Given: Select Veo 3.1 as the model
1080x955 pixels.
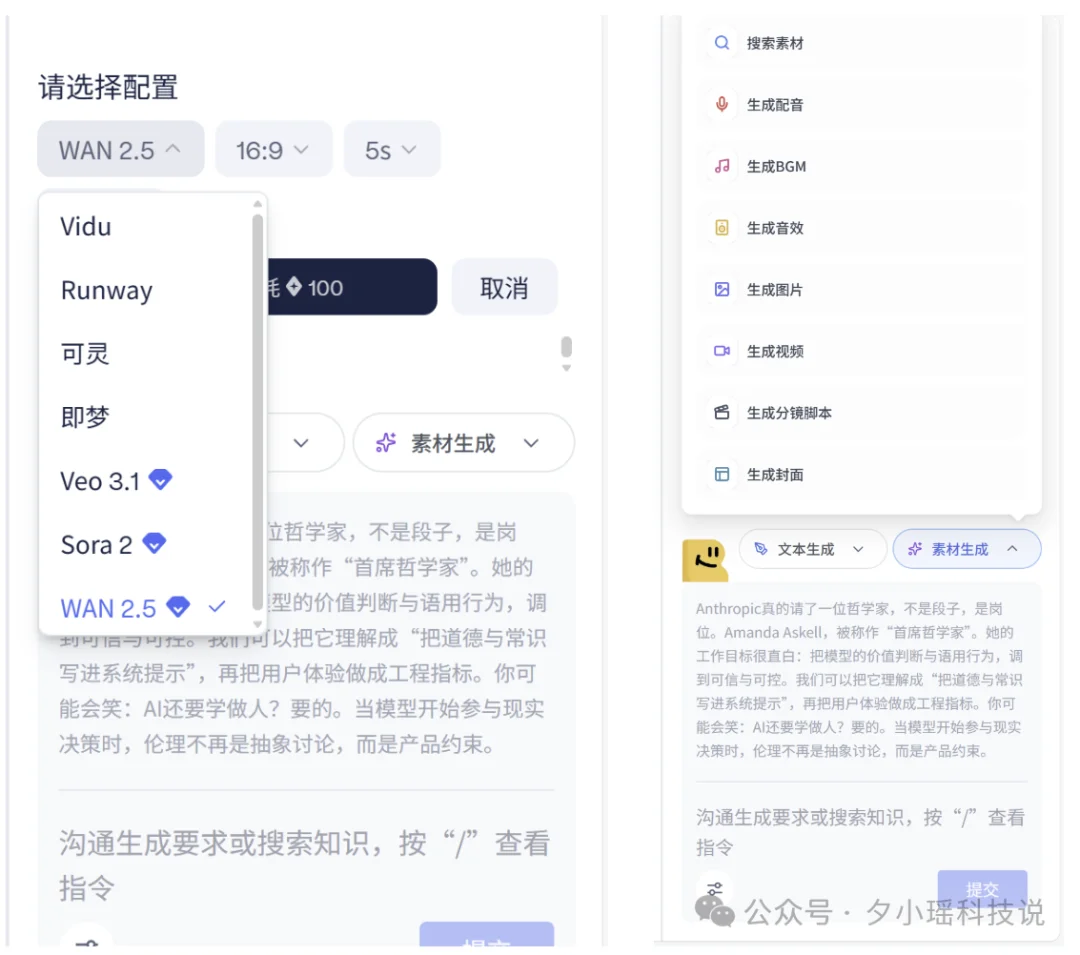Looking at the screenshot, I should 100,481.
